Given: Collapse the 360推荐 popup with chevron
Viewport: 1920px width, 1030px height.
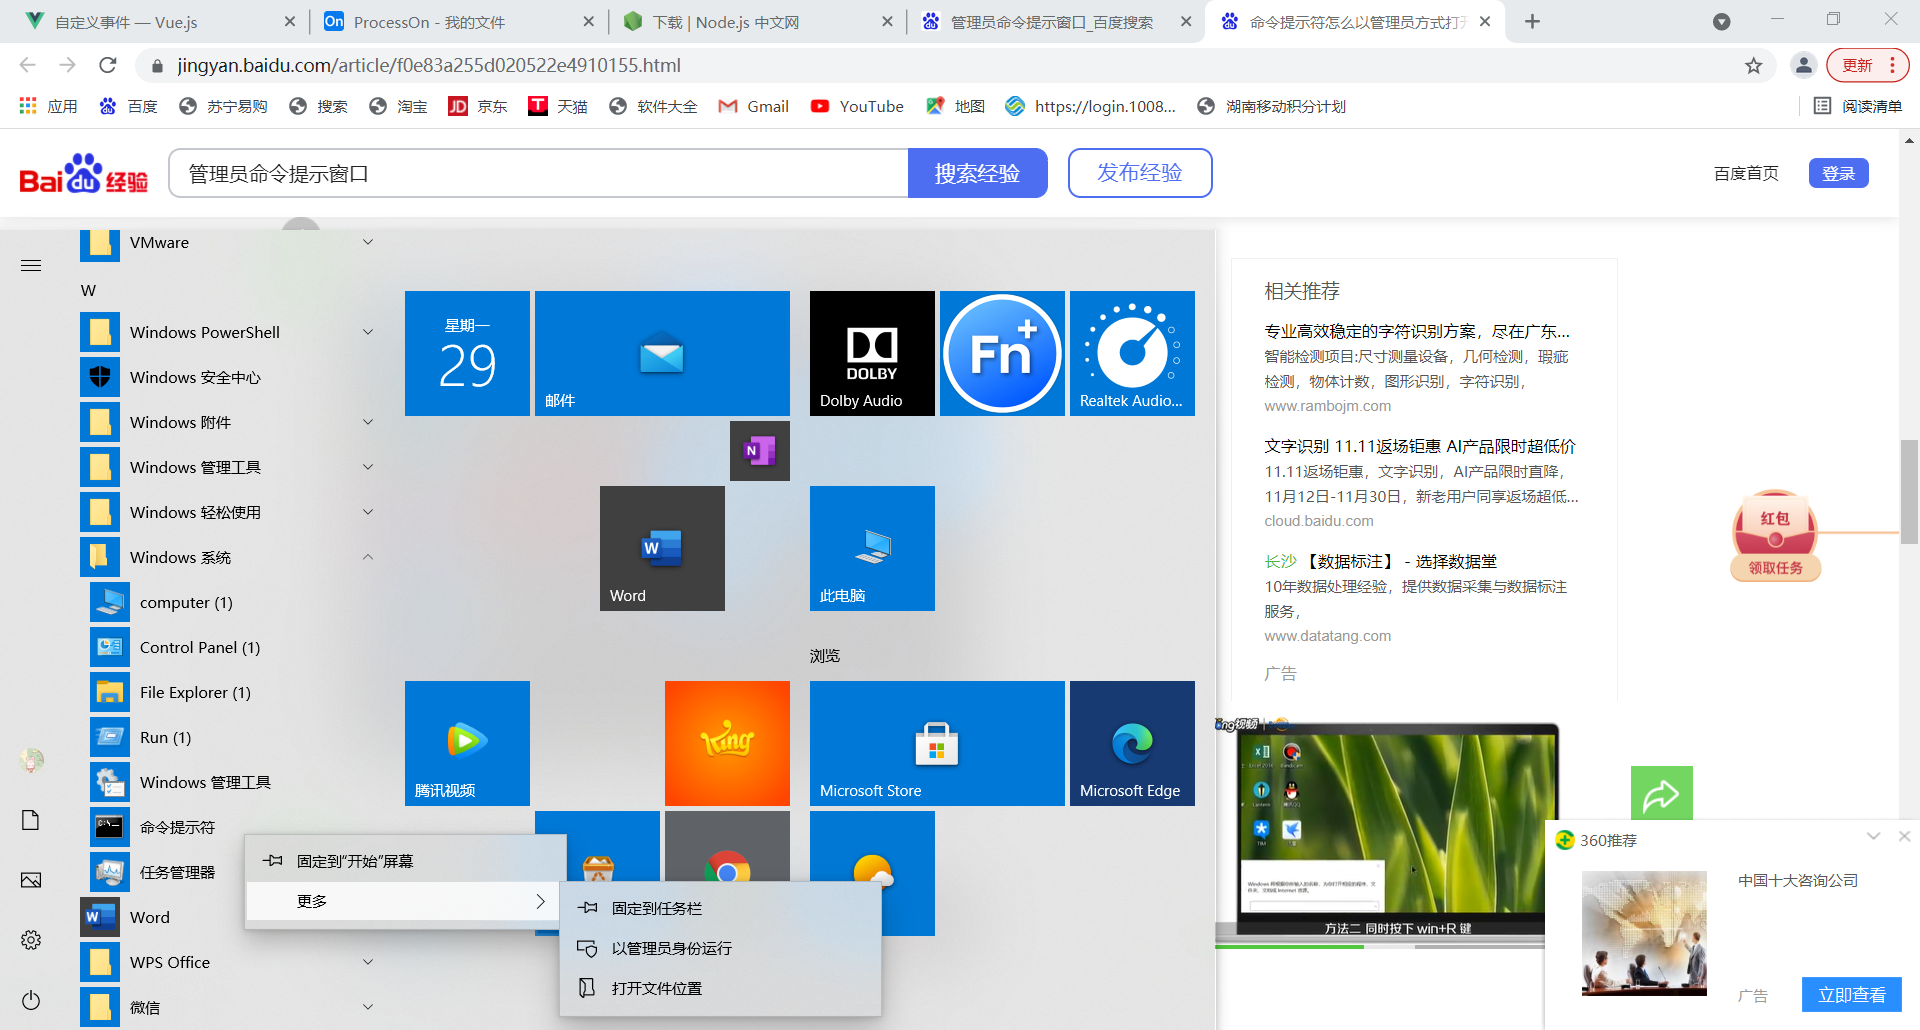Looking at the screenshot, I should tap(1874, 836).
